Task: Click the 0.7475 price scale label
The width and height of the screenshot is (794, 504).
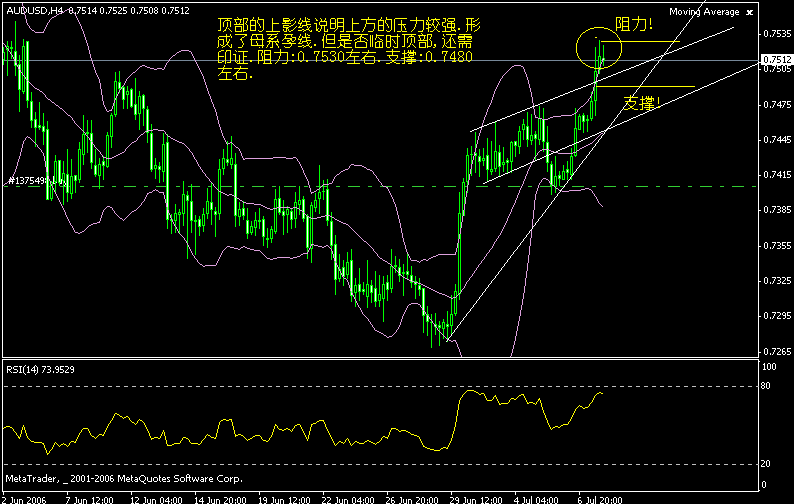Action: click(777, 104)
